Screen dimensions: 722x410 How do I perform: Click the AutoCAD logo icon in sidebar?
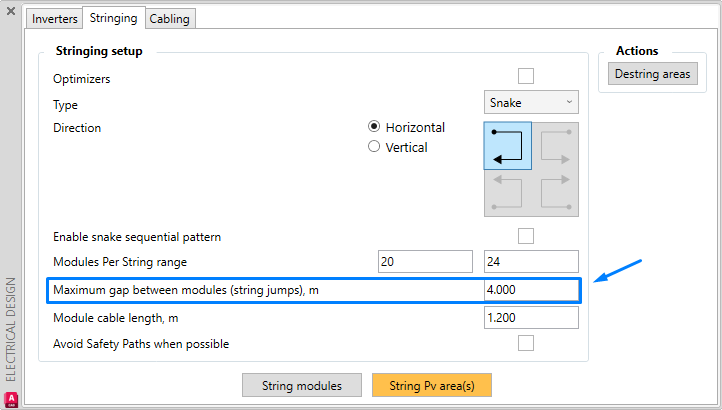(x=11, y=399)
